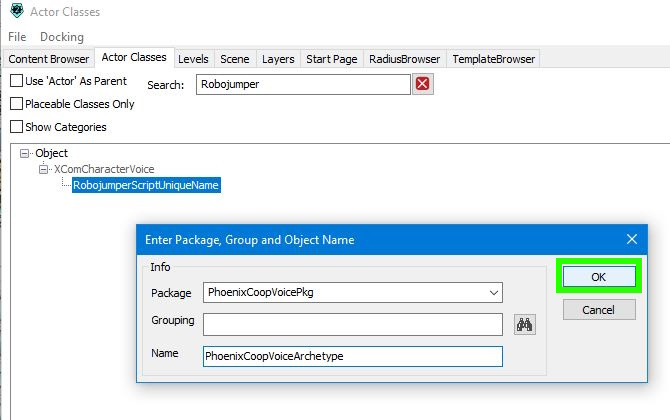Collapse the XComCharacterVoice tree node
670x420 pixels.
point(44,169)
